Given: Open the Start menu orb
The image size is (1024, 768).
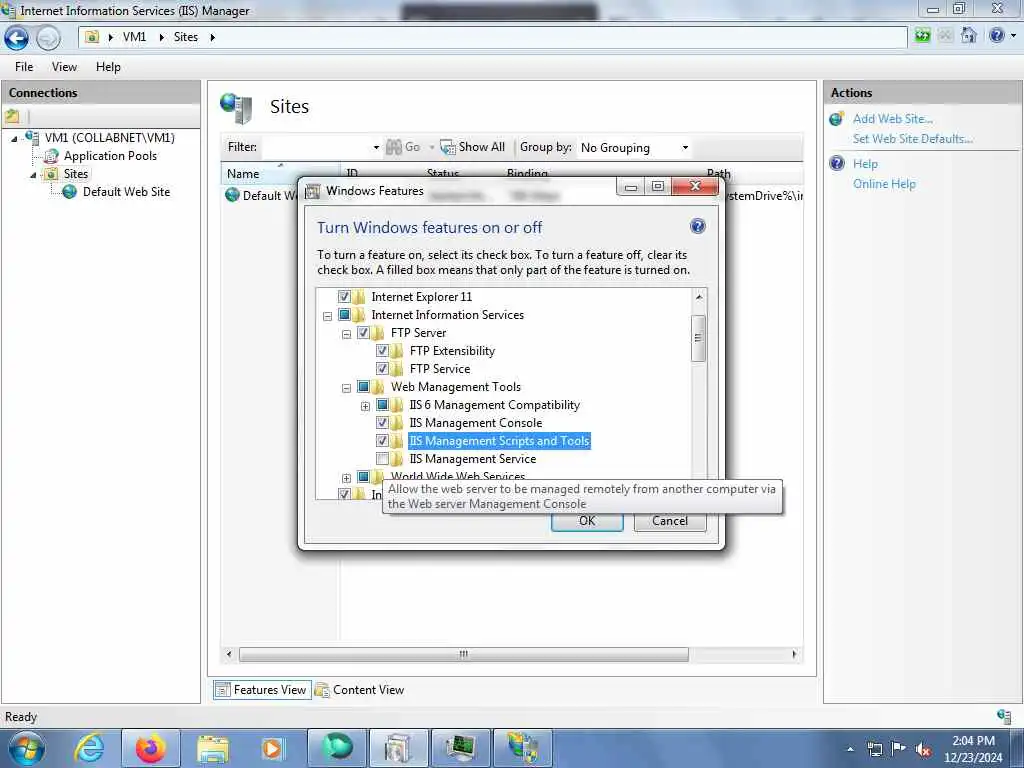Looking at the screenshot, I should click(x=27, y=748).
